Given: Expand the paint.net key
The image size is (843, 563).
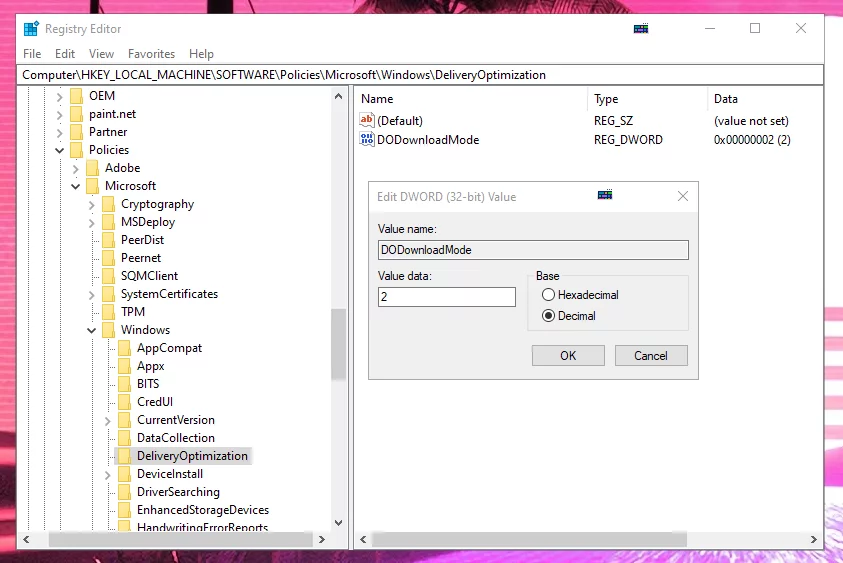Looking at the screenshot, I should tap(60, 115).
